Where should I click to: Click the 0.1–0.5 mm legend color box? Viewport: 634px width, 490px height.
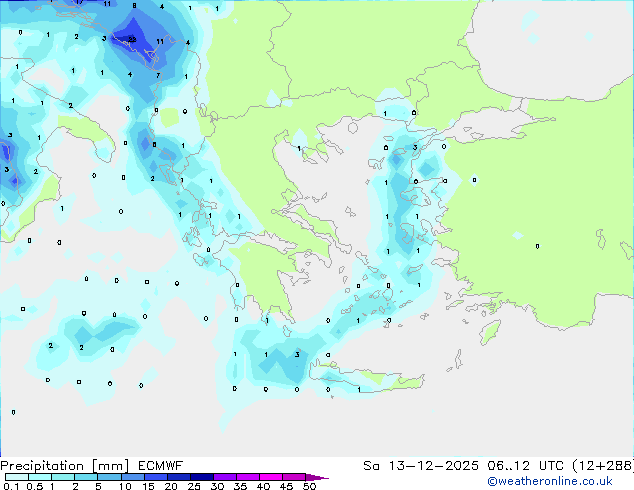coord(17,477)
